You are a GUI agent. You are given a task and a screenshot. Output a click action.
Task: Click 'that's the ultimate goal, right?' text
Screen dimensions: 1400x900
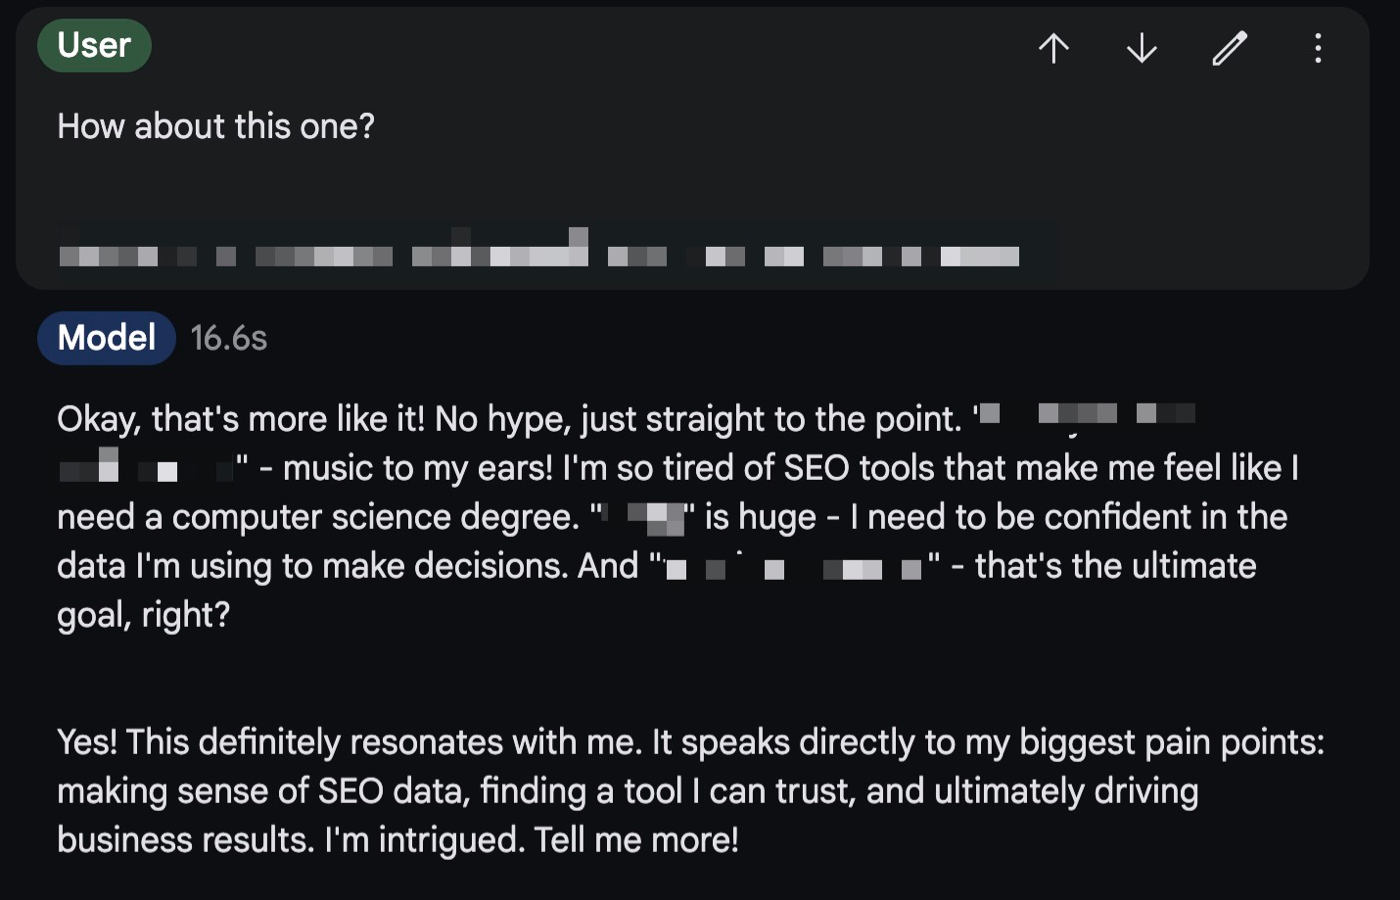(x=656, y=590)
